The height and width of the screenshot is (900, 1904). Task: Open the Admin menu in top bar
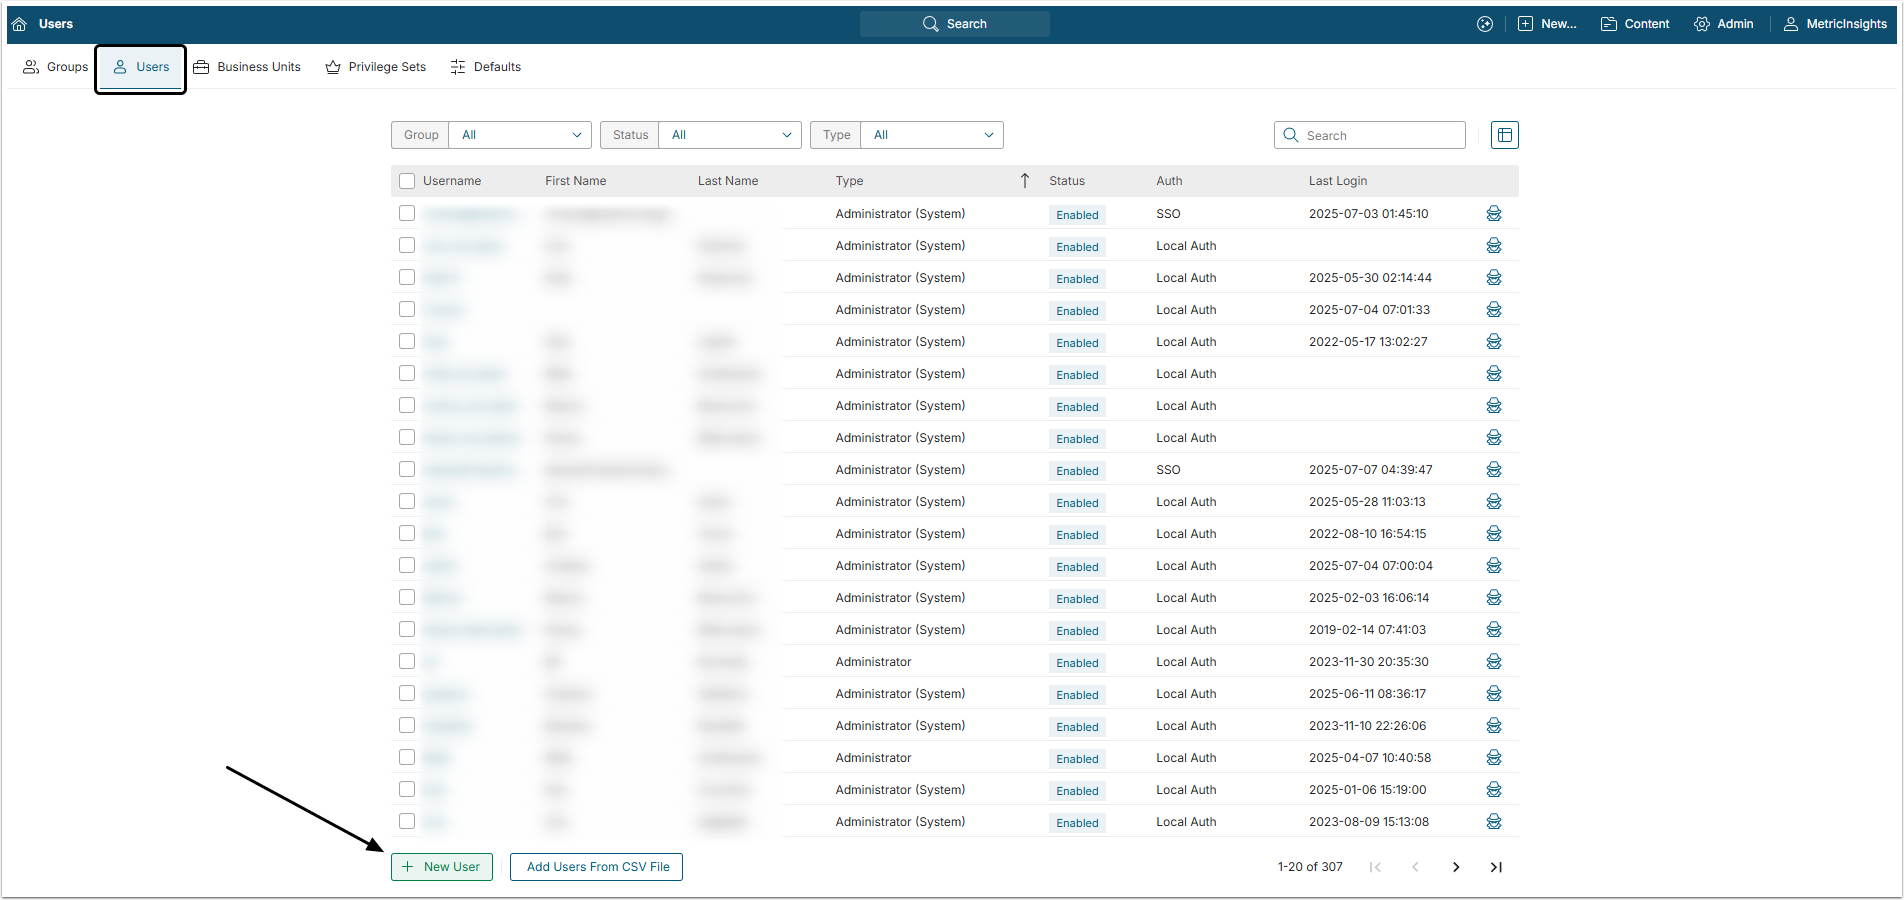tap(1724, 24)
